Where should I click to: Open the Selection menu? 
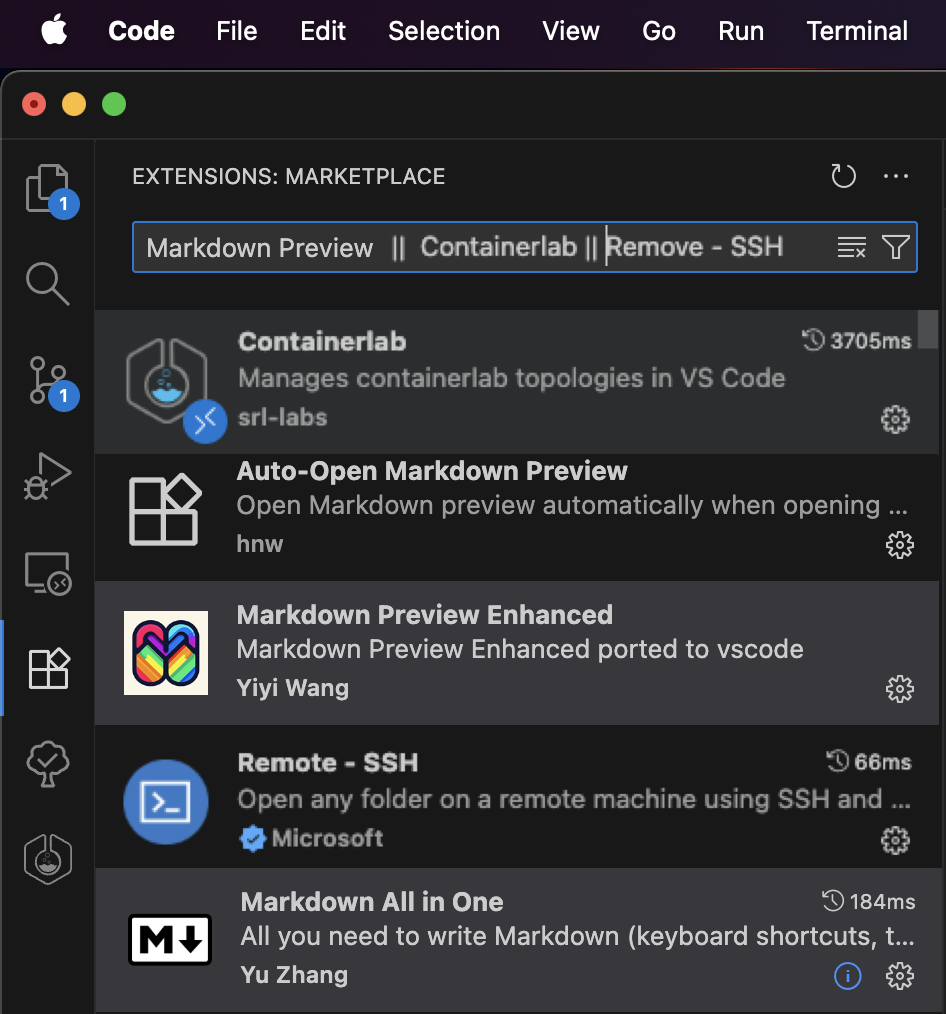(x=444, y=30)
